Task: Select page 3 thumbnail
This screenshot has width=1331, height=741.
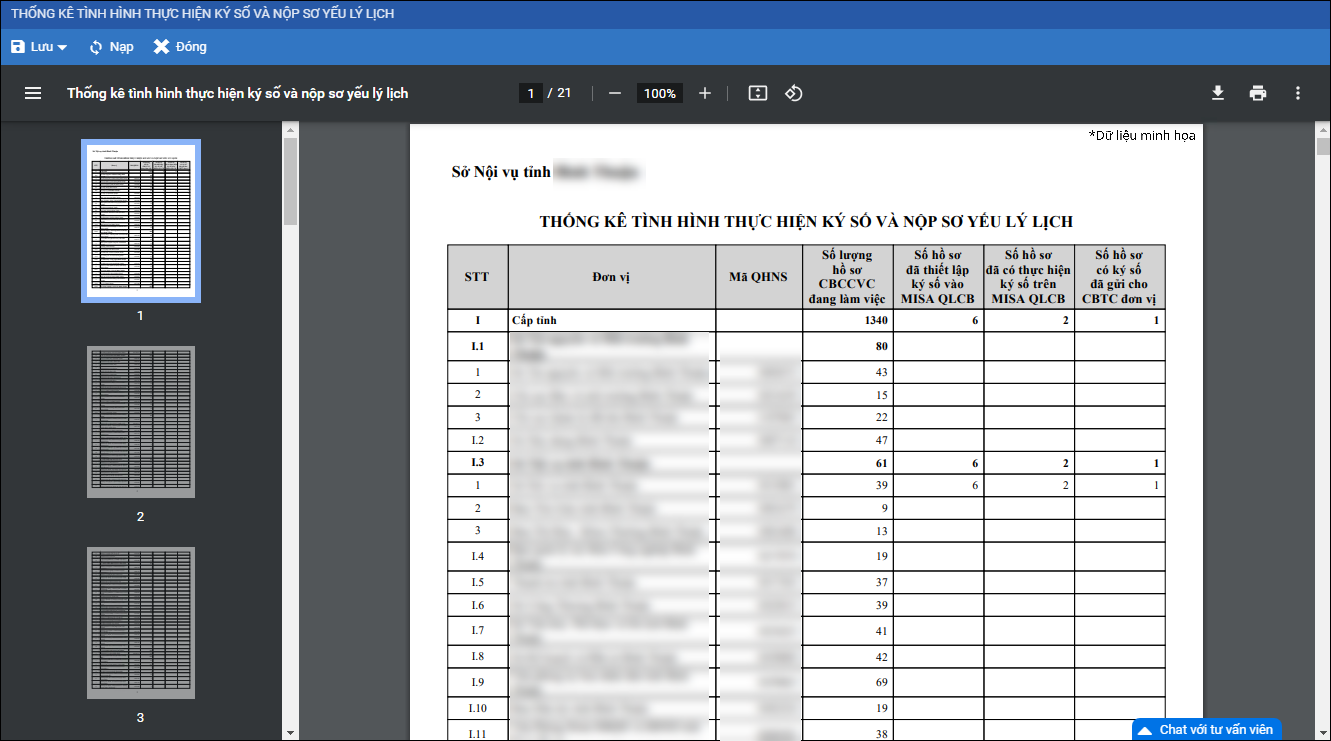Action: click(141, 623)
